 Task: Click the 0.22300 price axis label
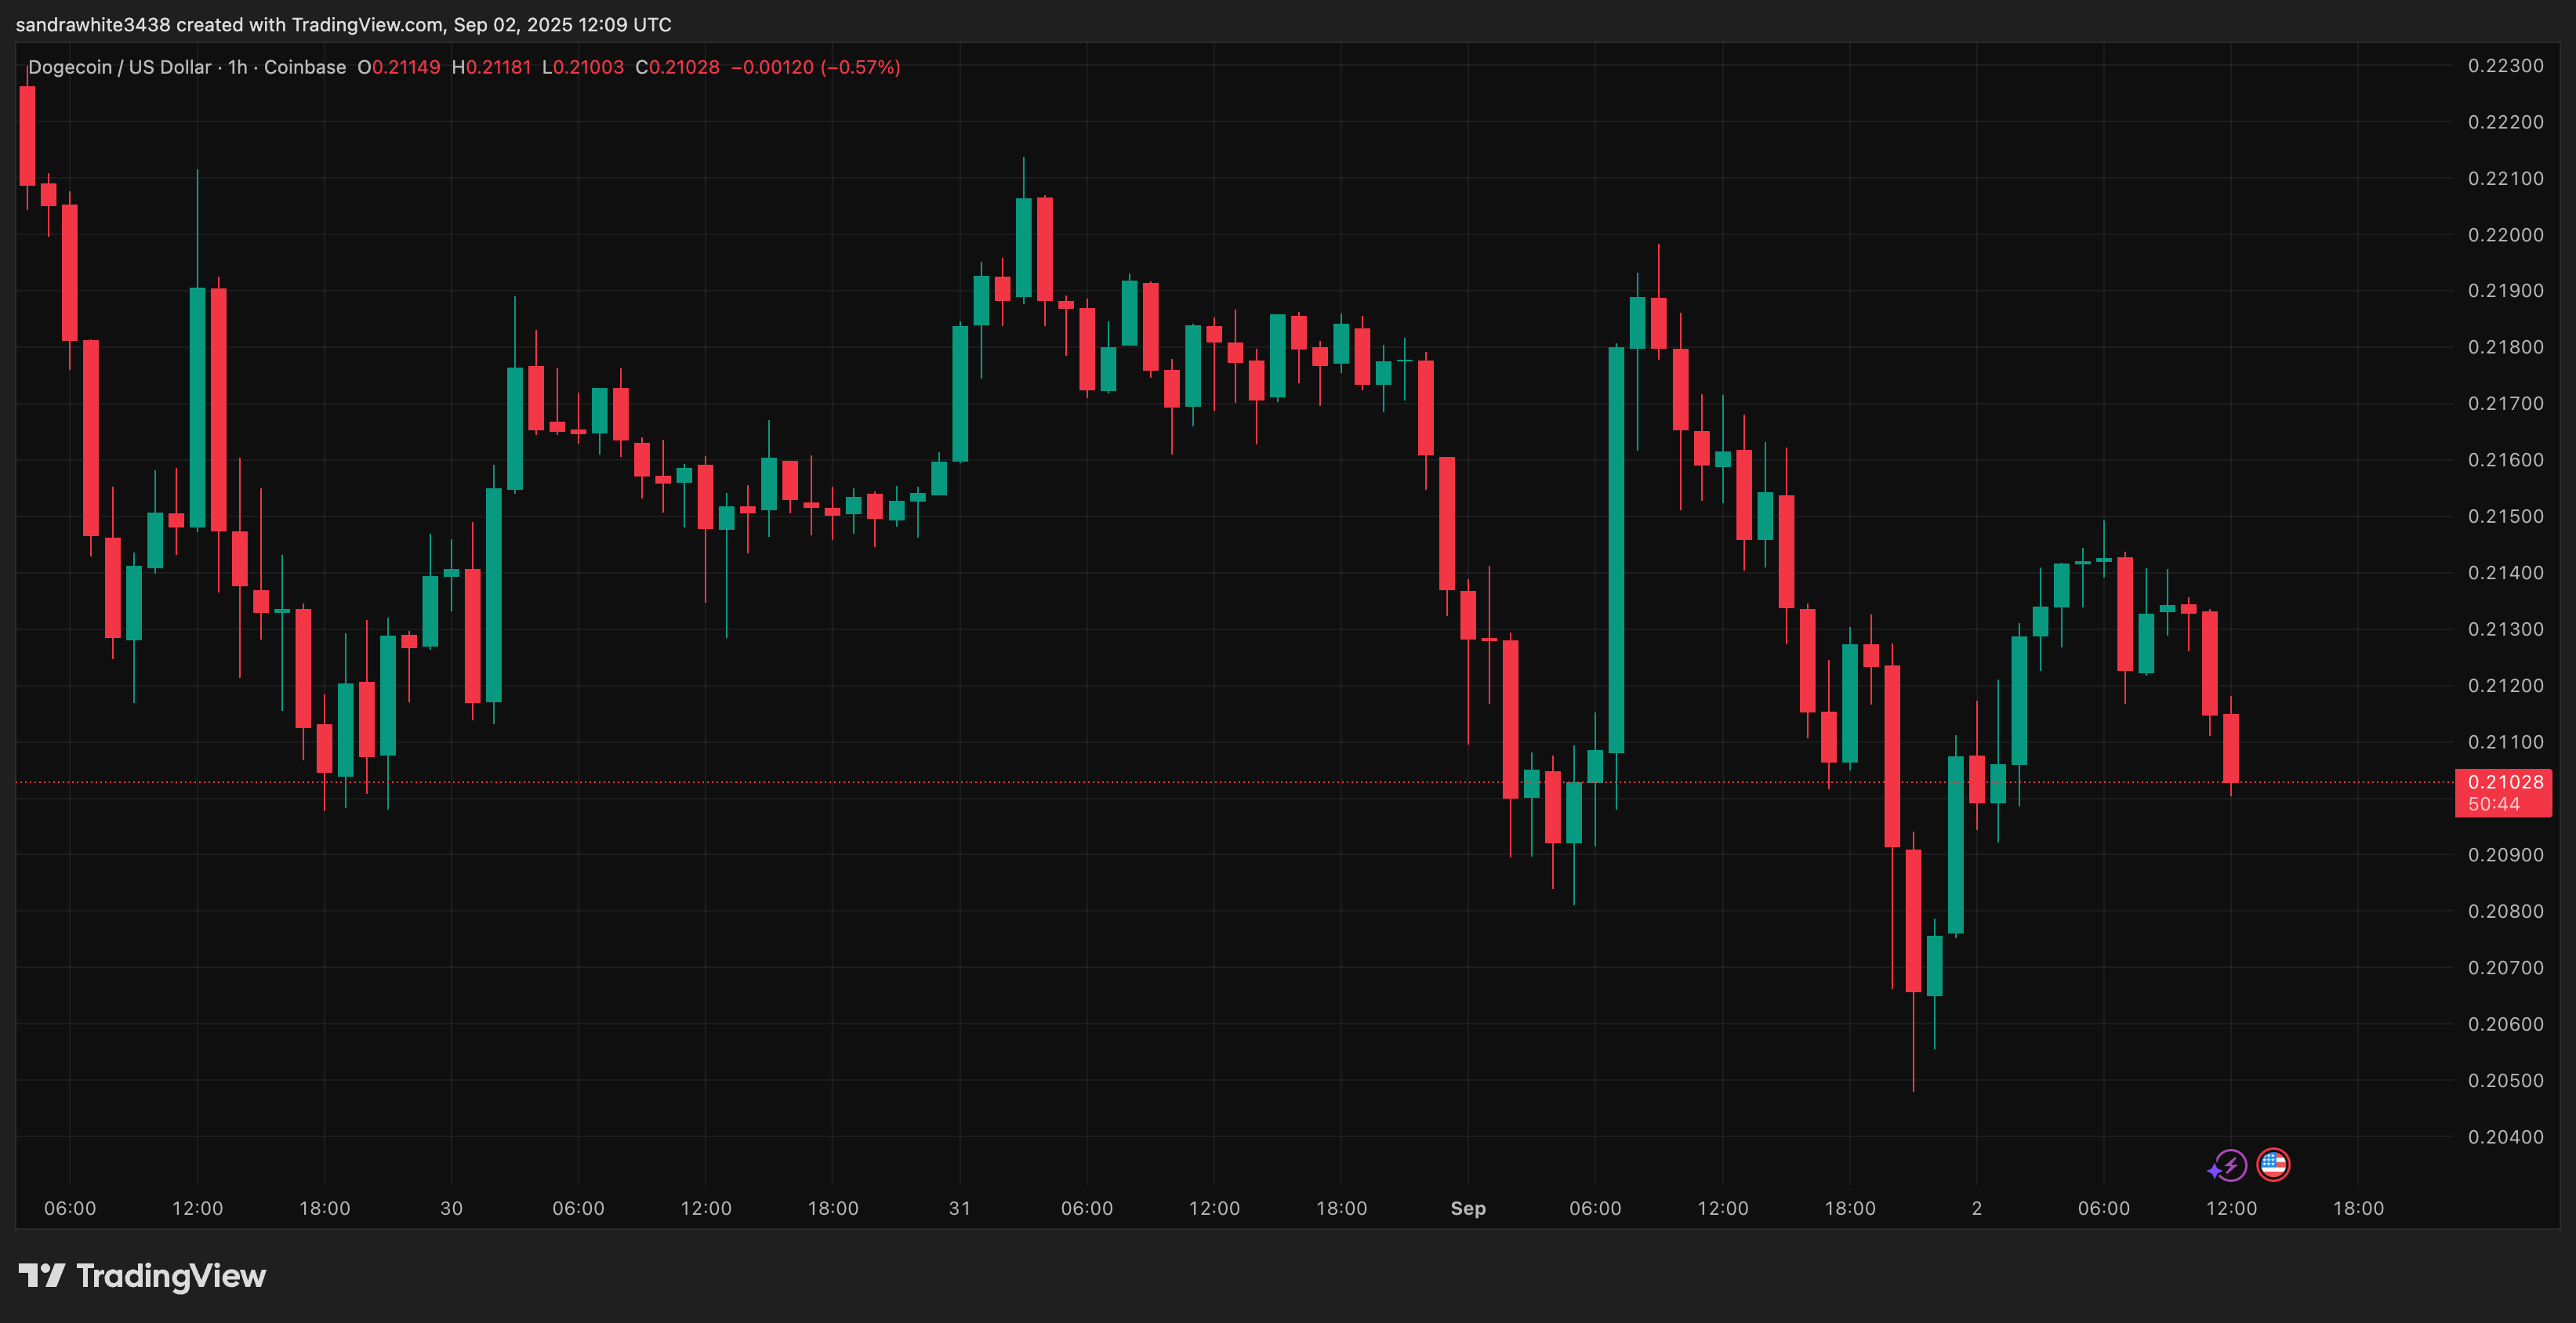coord(2505,66)
